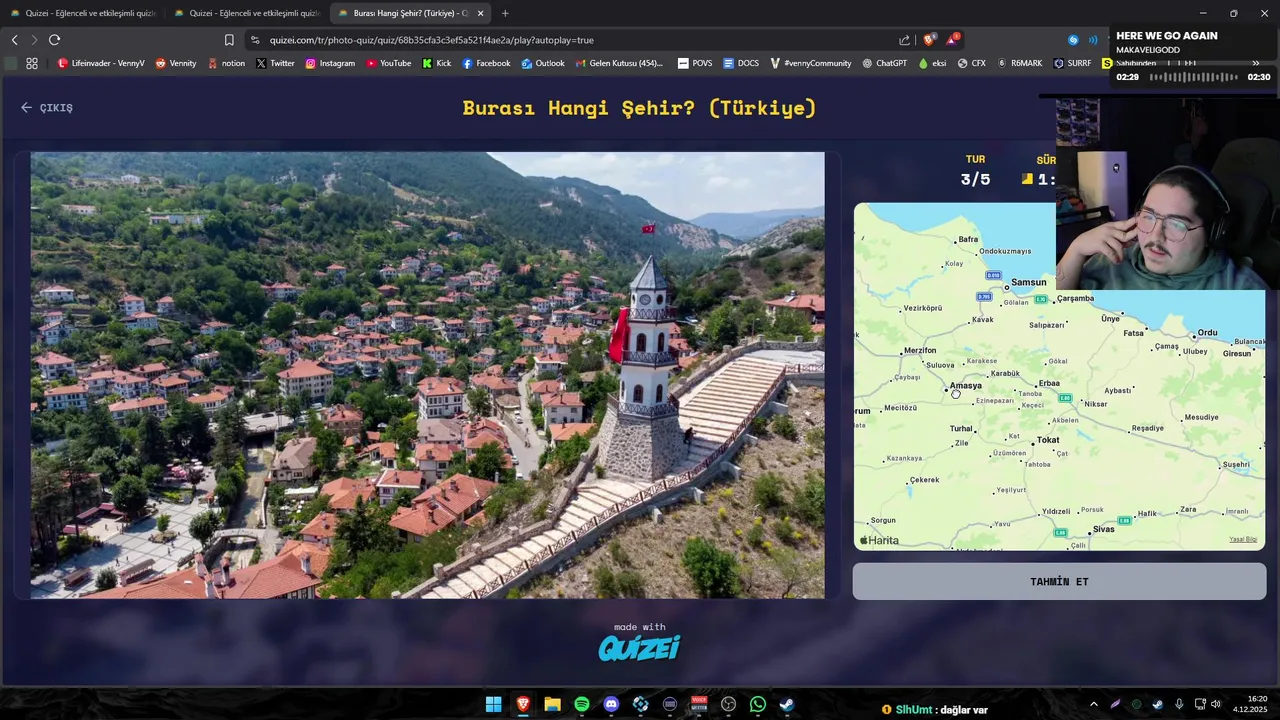The width and height of the screenshot is (1280, 720).
Task: Click the Quizei logo at the bottom
Action: [x=640, y=648]
